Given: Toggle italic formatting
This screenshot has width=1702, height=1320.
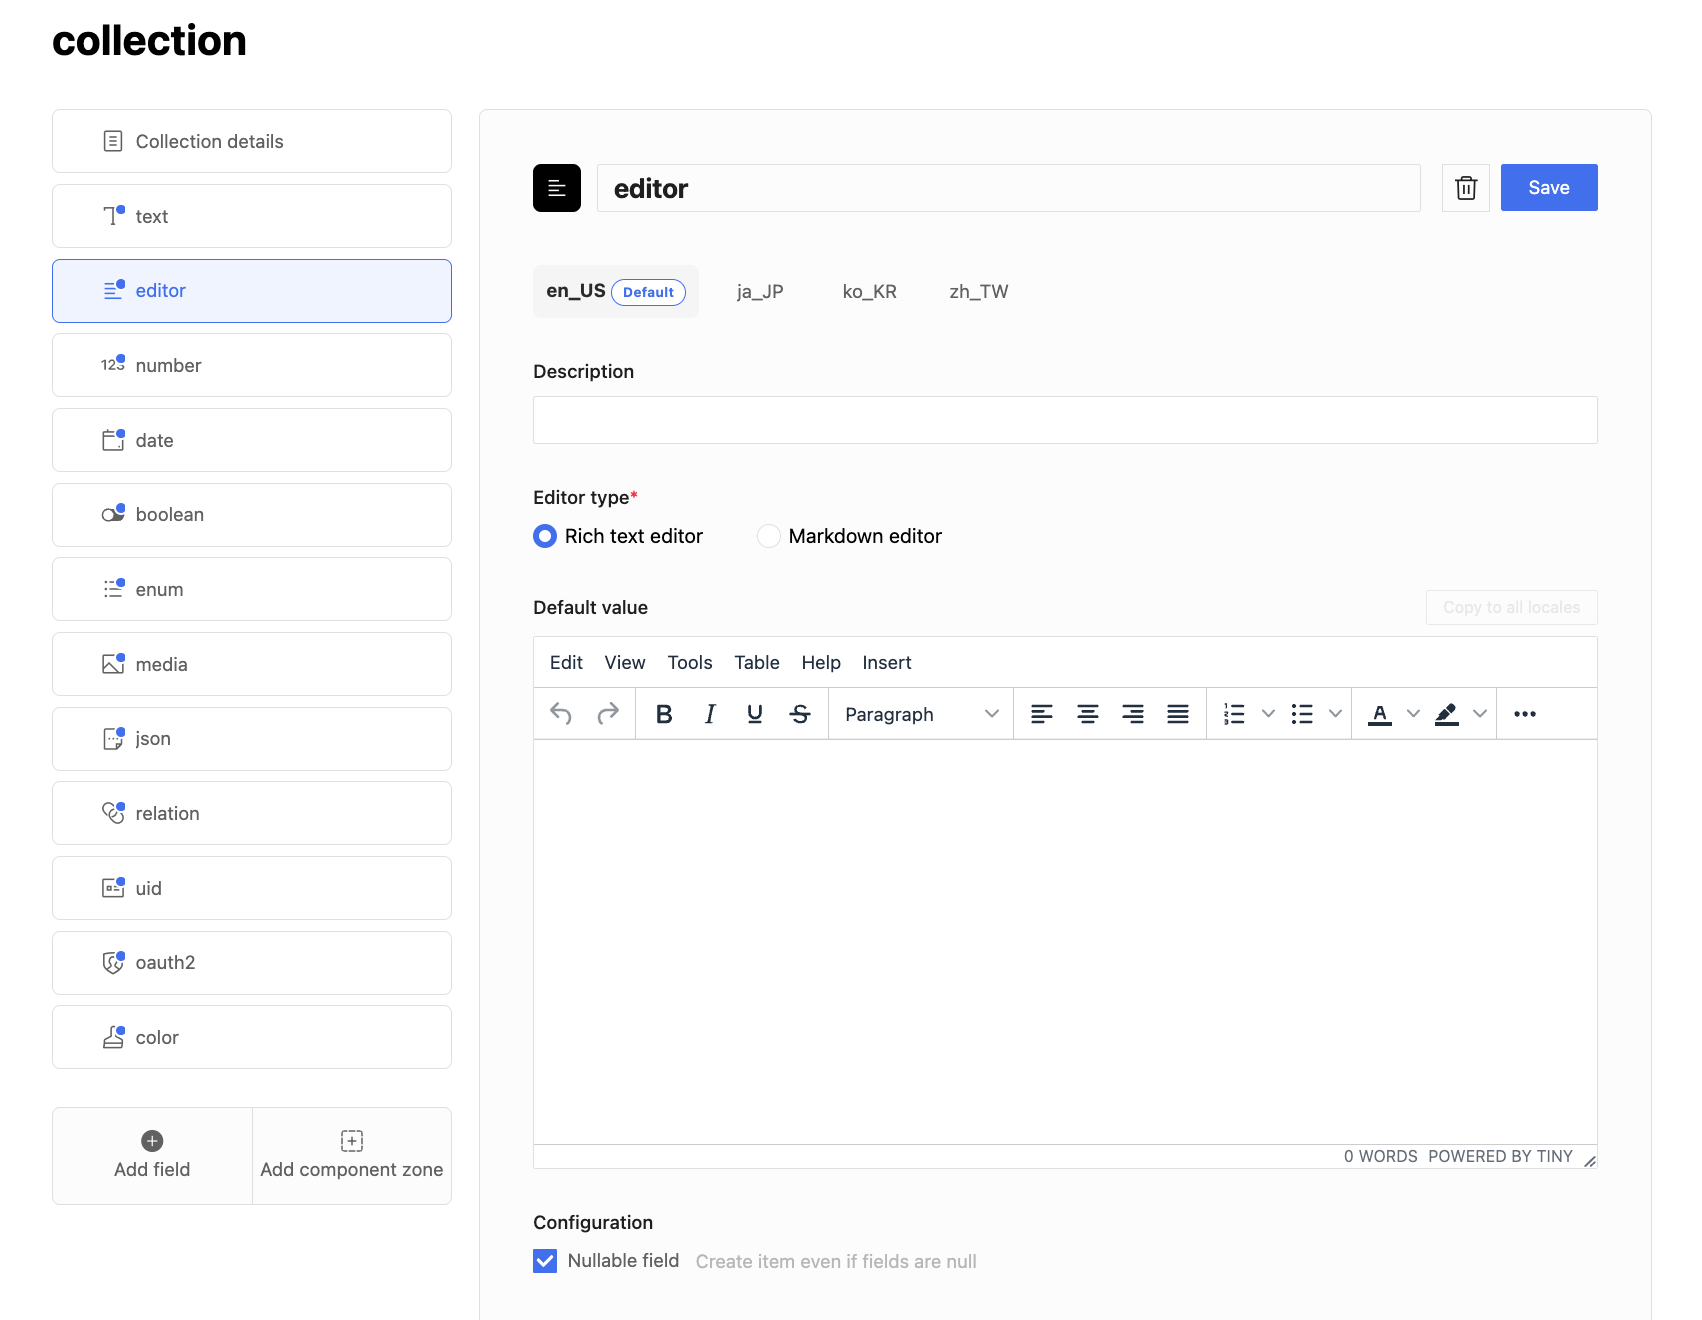Looking at the screenshot, I should tap(710, 714).
